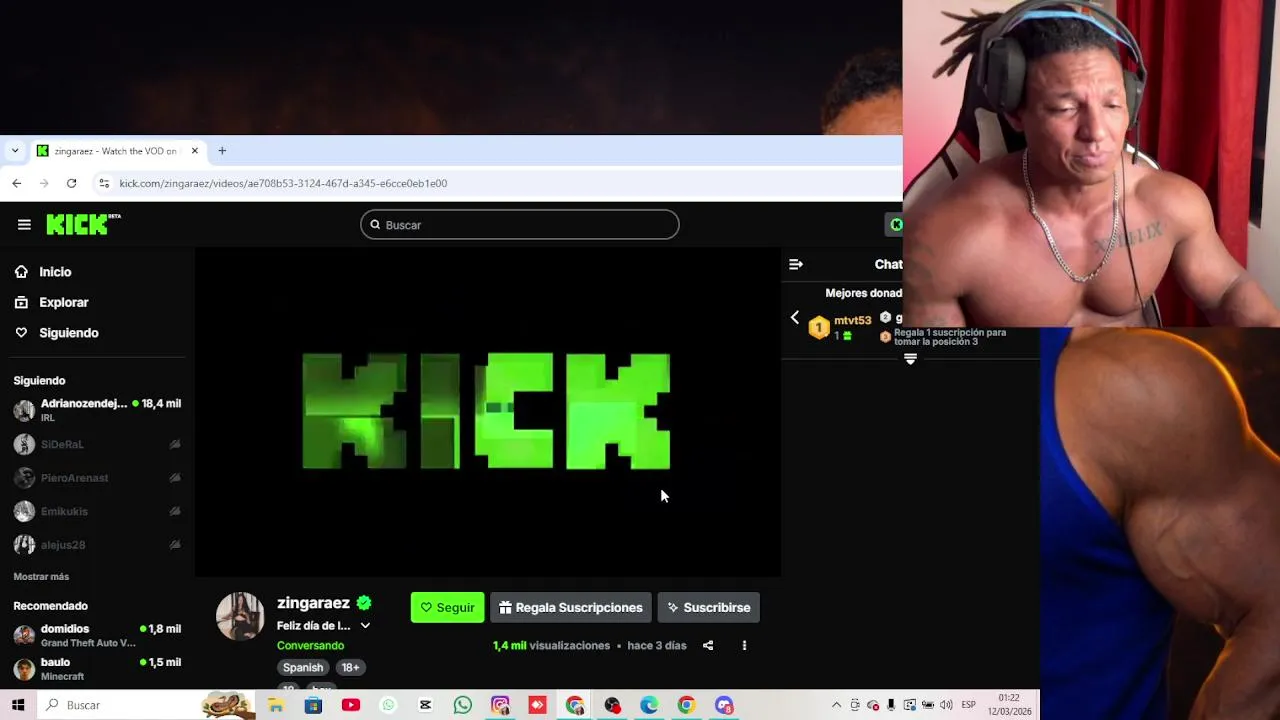Click the Kick video player
1280x720 pixels.
coord(487,411)
